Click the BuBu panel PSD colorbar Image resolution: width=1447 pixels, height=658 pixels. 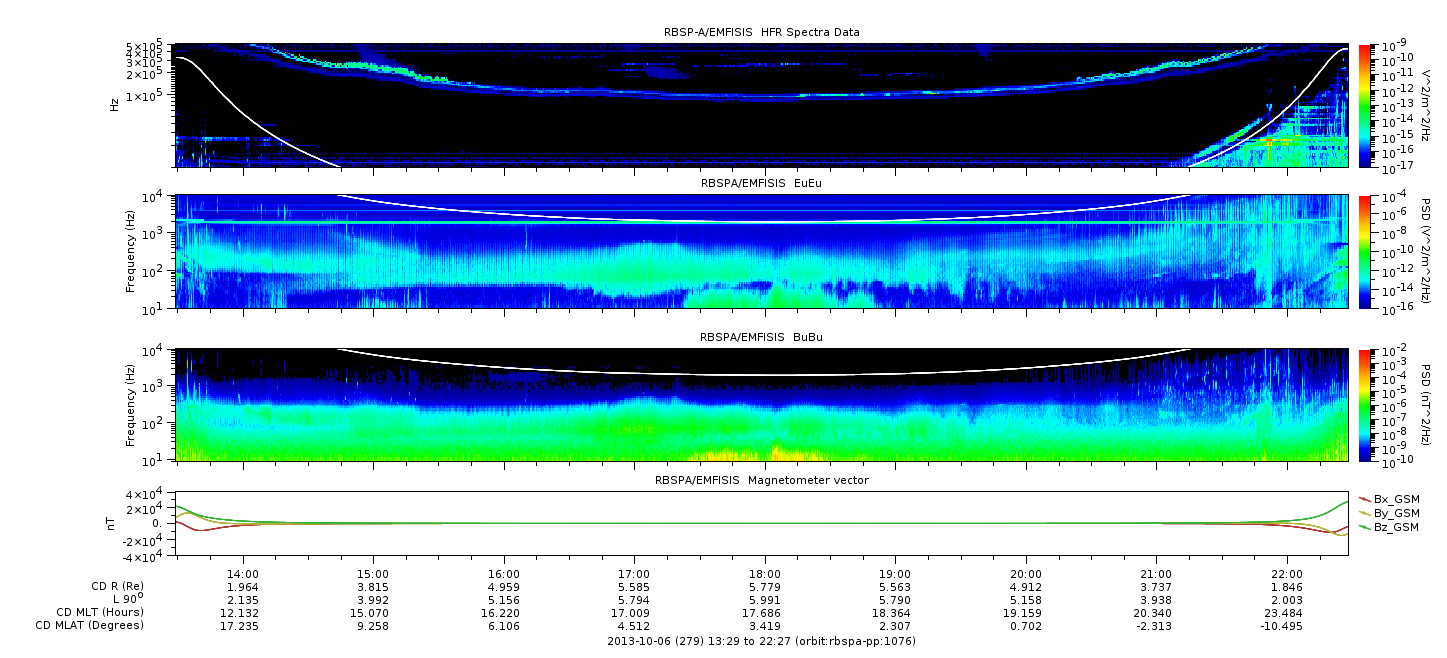(1365, 404)
